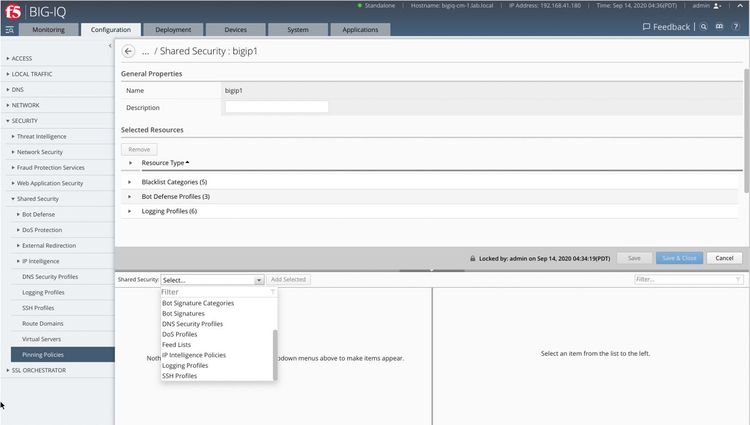The width and height of the screenshot is (750, 425).
Task: Choose DoS Profiles option
Action: pyautogui.click(x=179, y=335)
